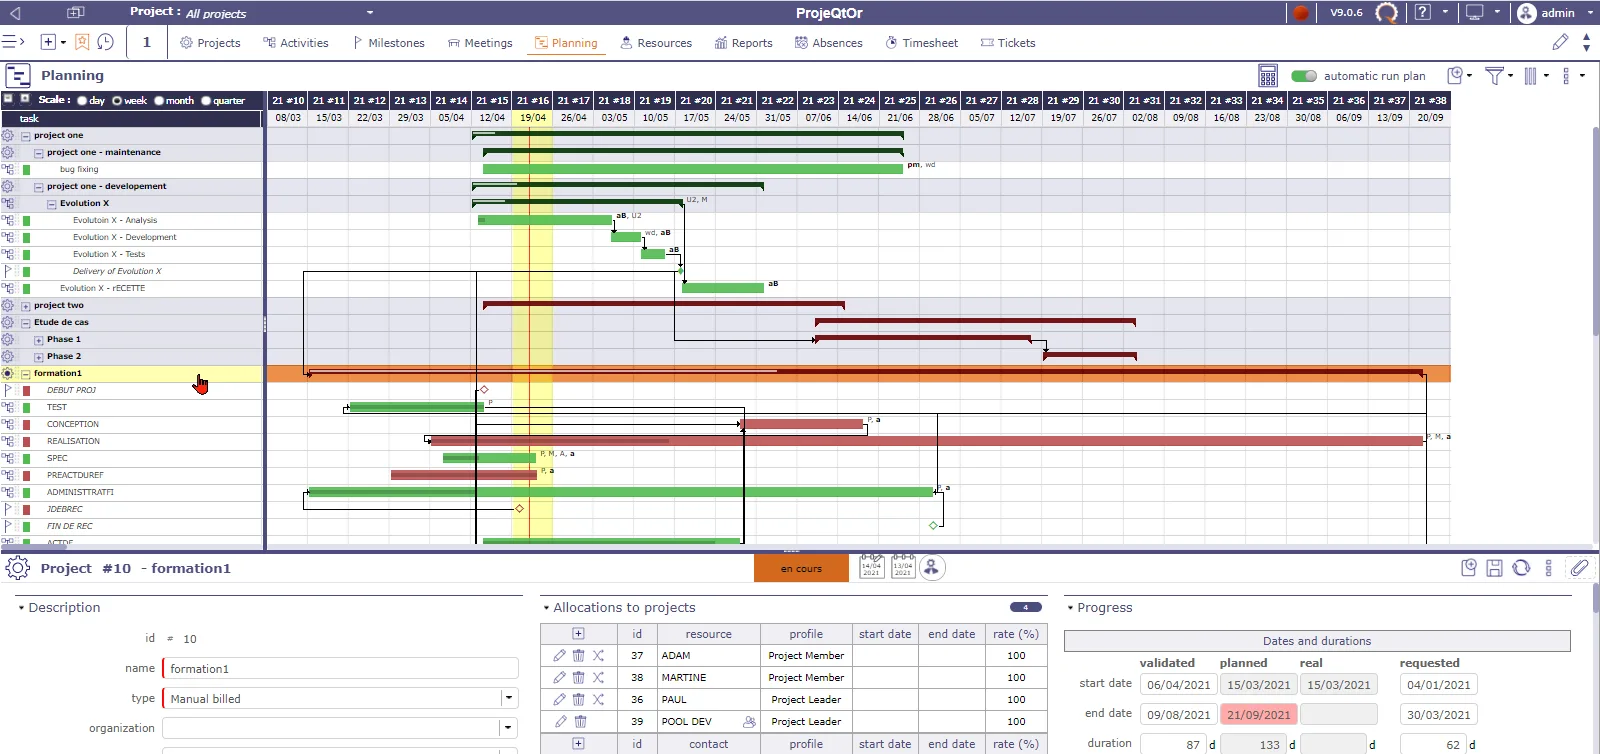Add a new allocation with the plus icon
Image resolution: width=1600 pixels, height=754 pixels.
click(x=578, y=634)
